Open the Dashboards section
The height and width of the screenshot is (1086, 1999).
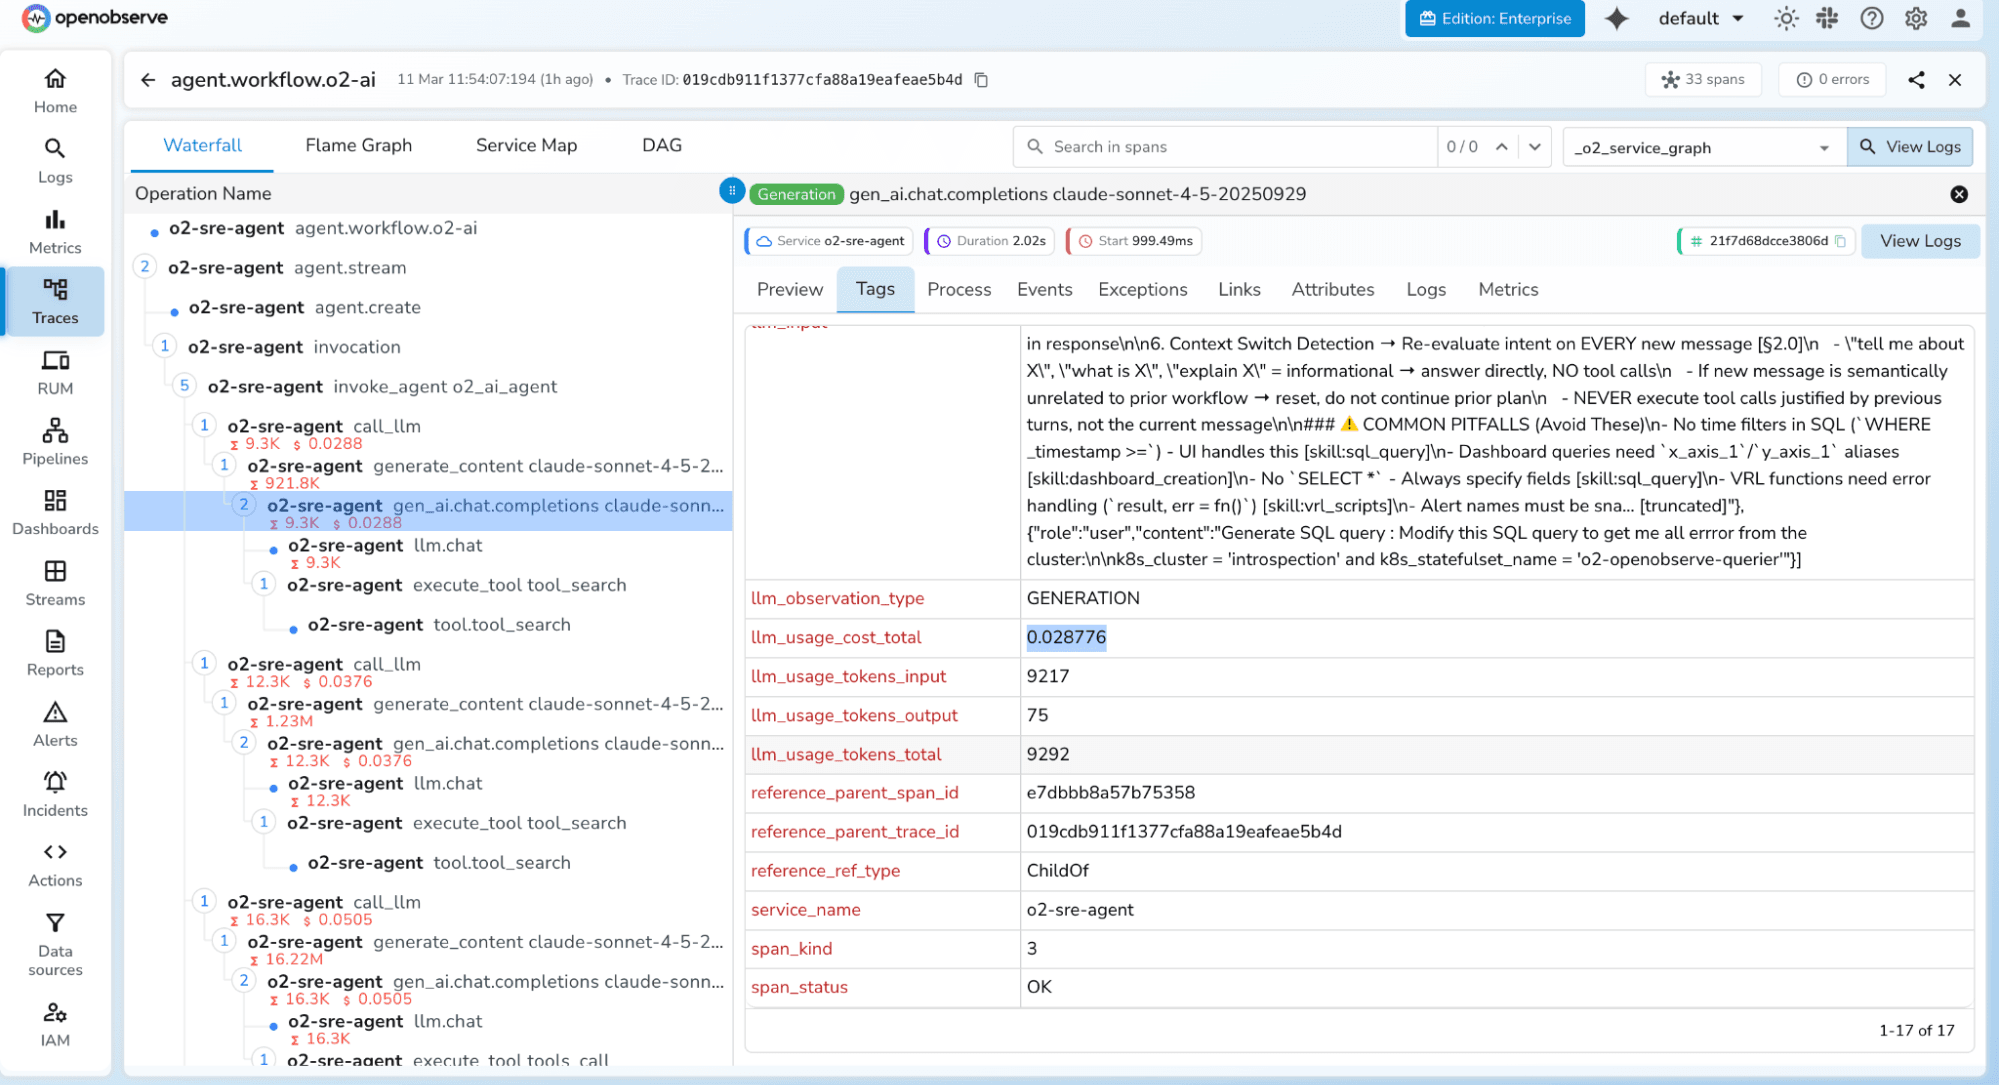click(x=55, y=511)
